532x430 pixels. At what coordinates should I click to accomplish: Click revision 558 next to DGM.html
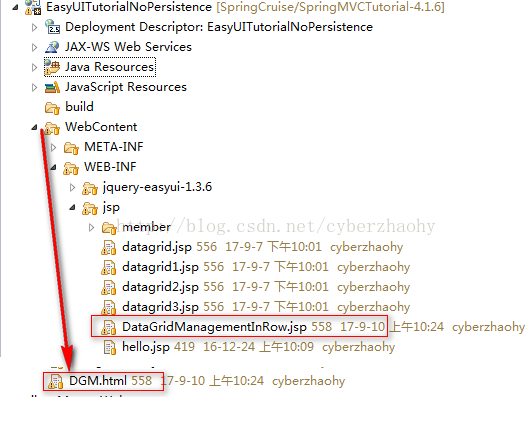(x=142, y=381)
